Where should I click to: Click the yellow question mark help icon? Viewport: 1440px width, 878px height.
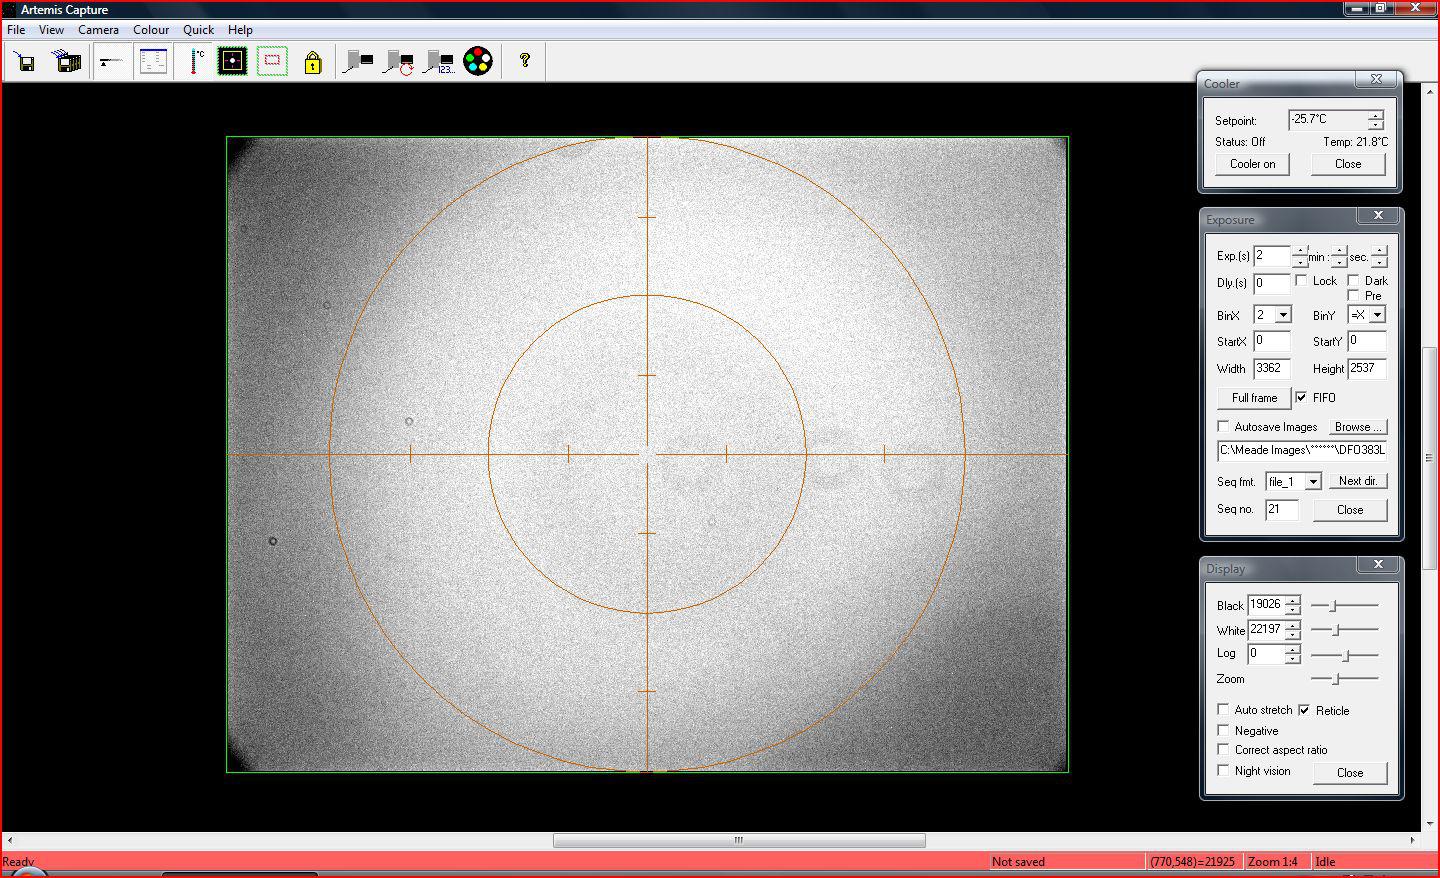pos(525,61)
